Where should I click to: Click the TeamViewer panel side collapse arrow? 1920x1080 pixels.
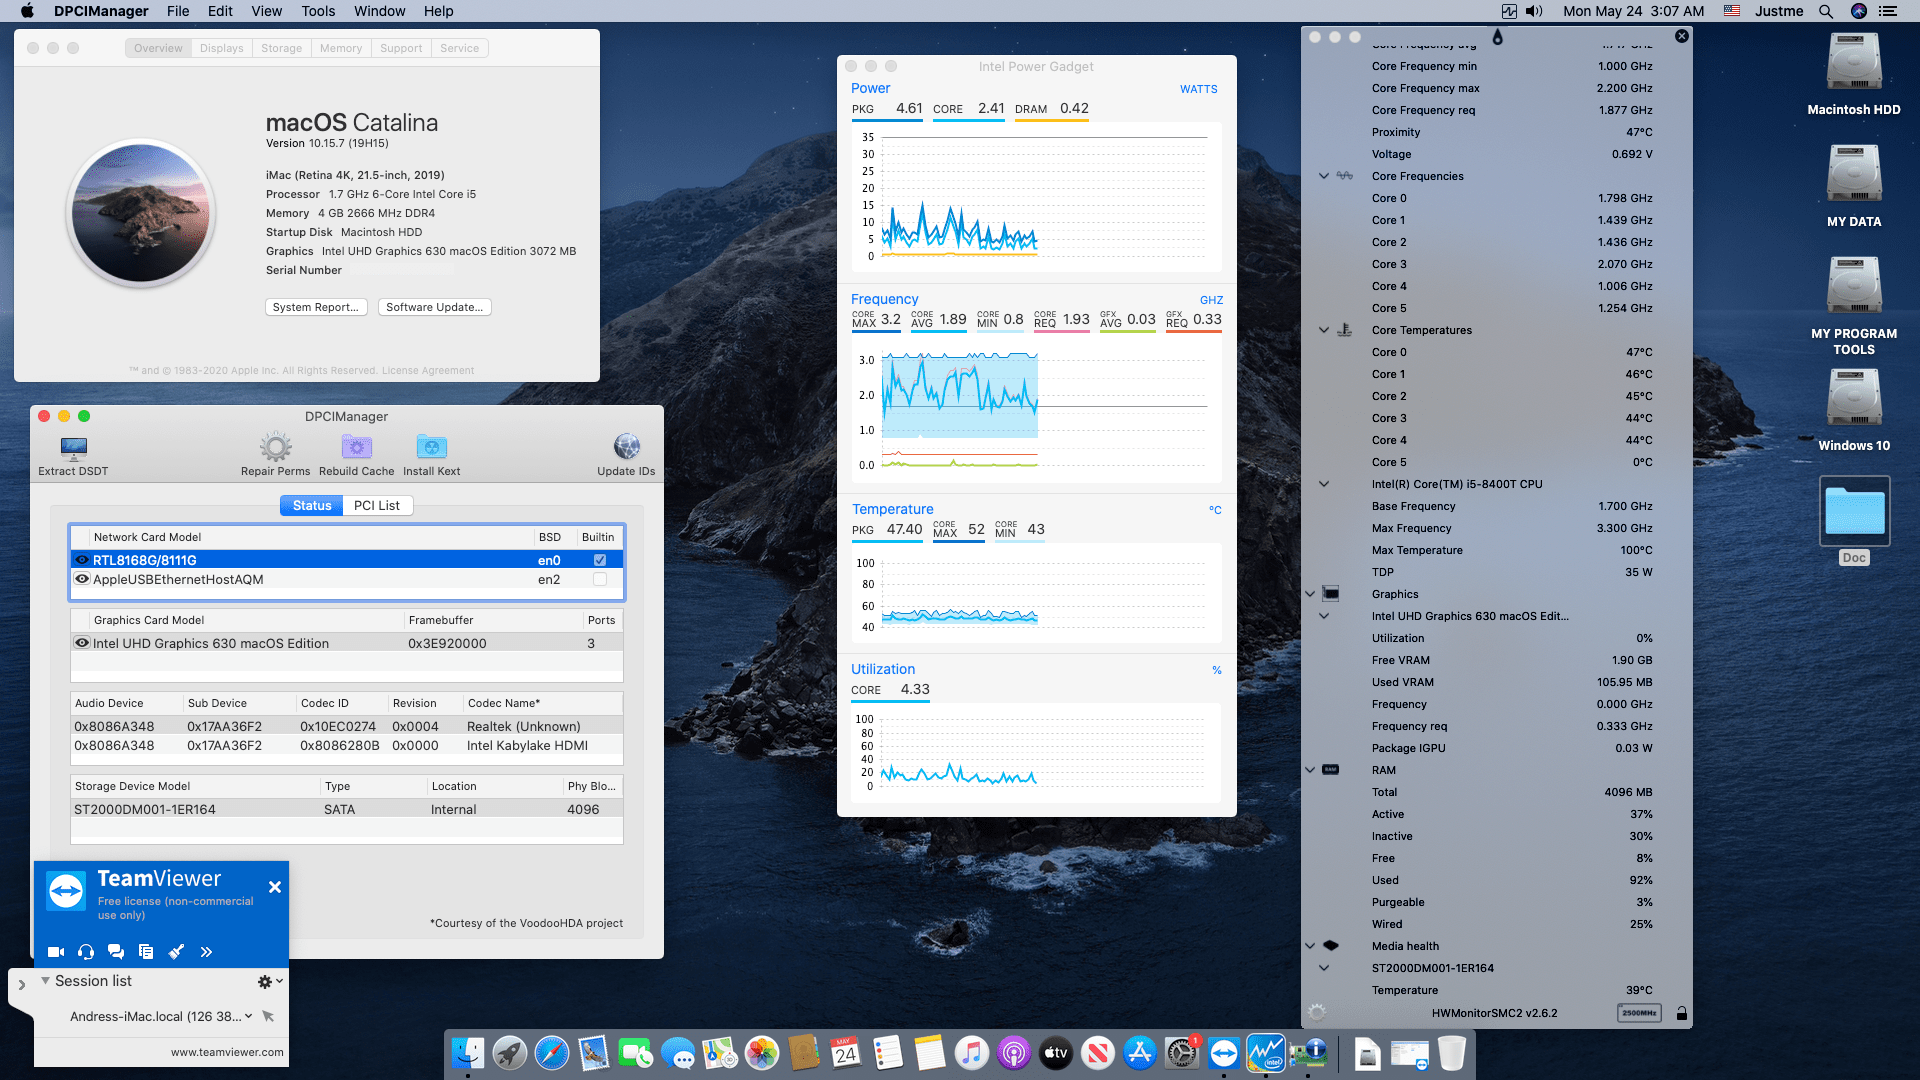pyautogui.click(x=22, y=984)
